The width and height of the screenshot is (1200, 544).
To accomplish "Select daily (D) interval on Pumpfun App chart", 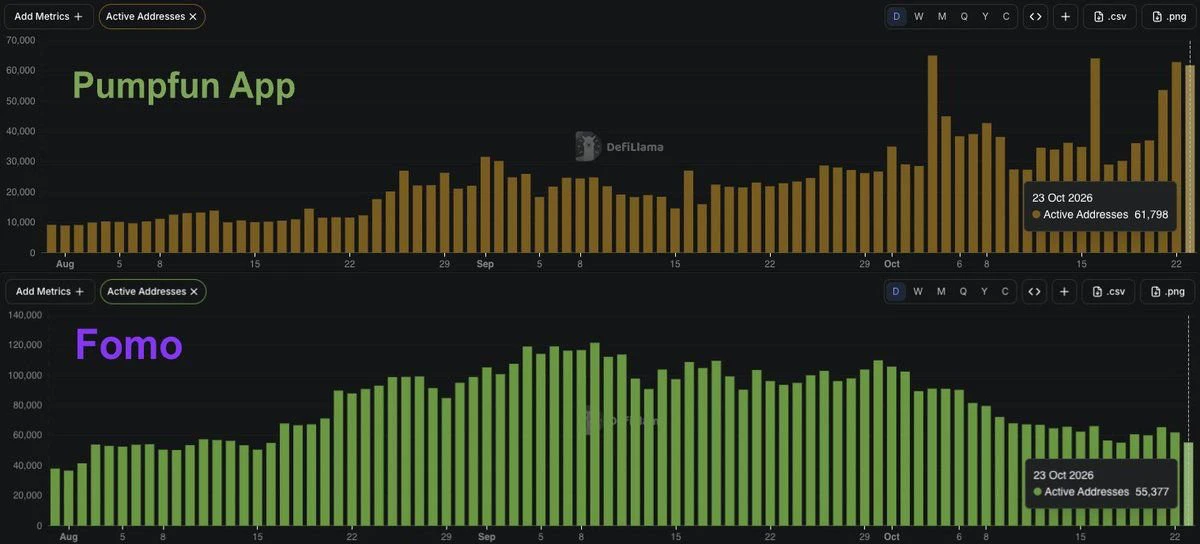I will tap(895, 16).
